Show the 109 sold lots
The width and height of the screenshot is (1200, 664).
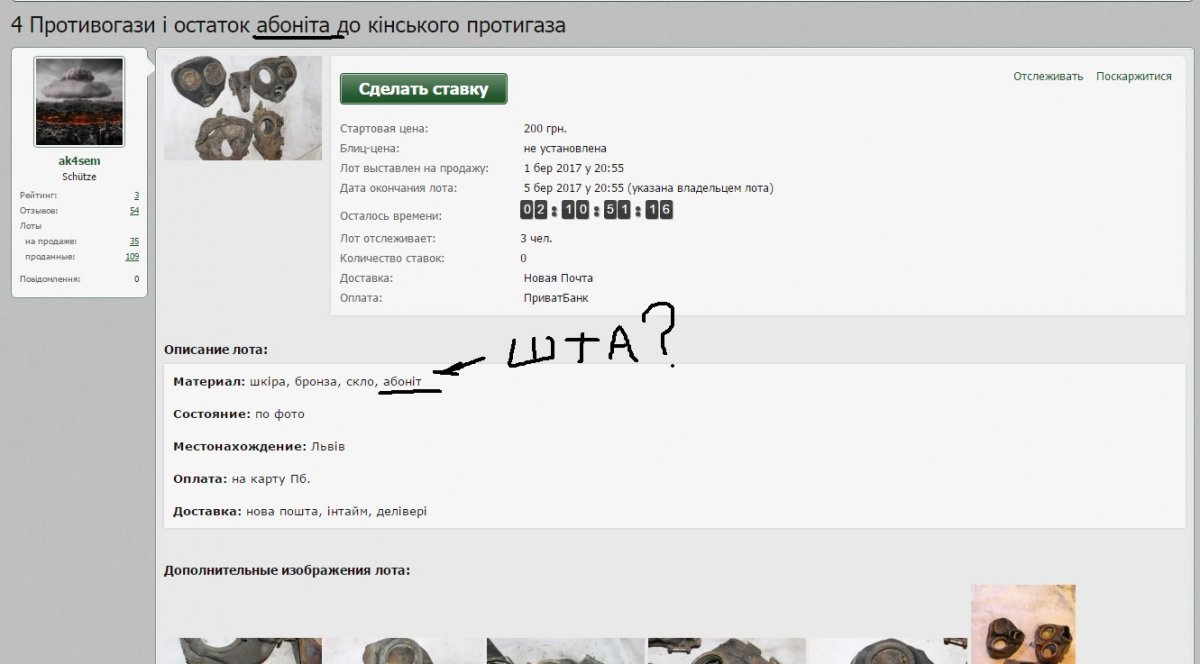[x=132, y=256]
